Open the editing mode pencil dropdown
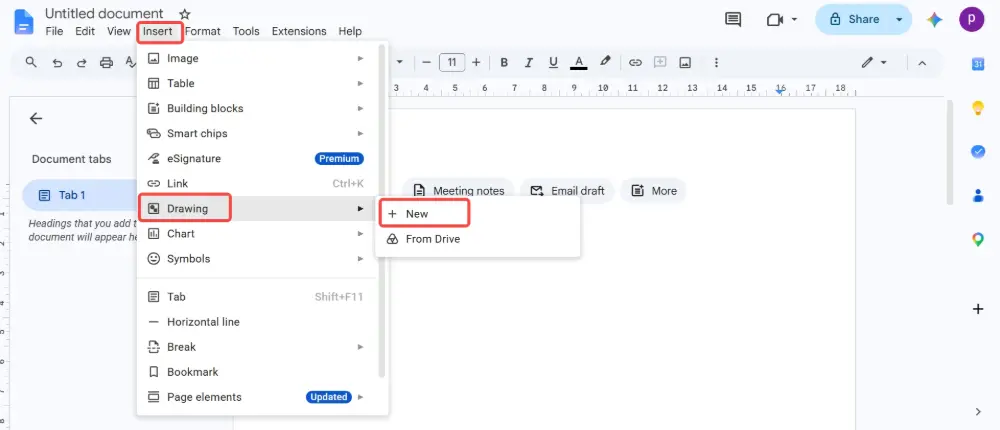The height and width of the screenshot is (430, 1000). click(x=874, y=63)
